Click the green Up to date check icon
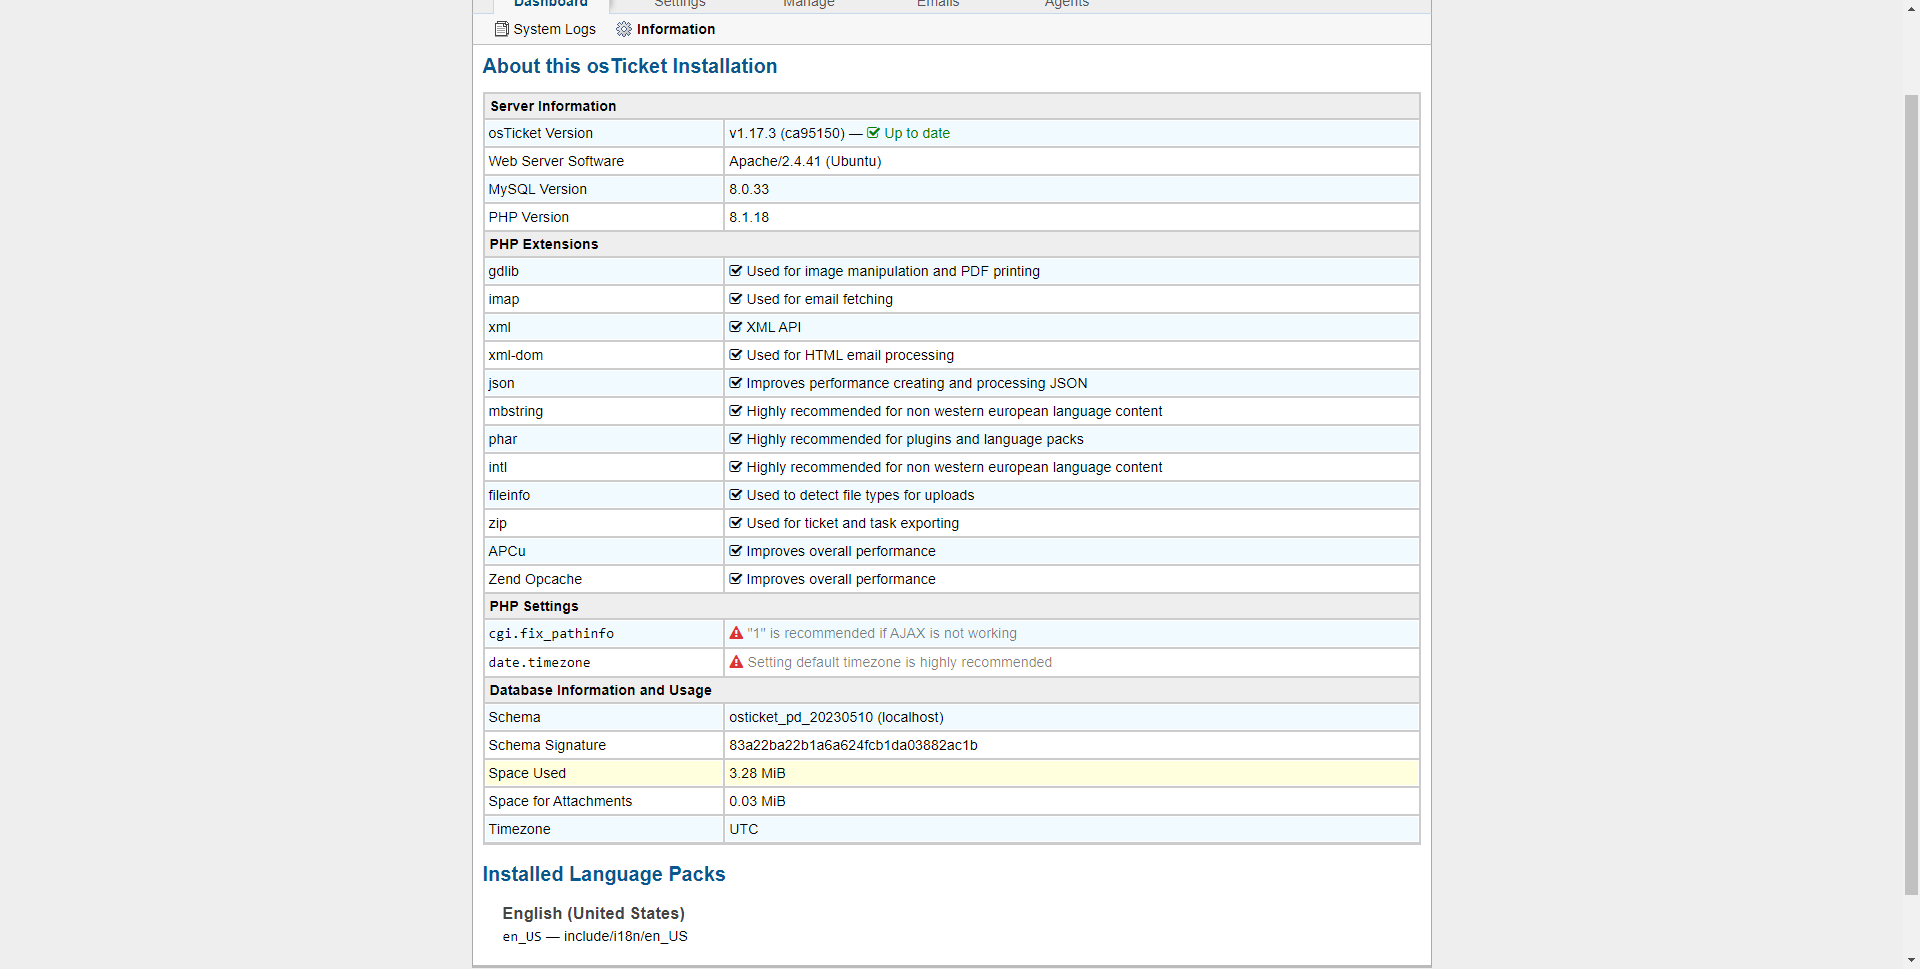The image size is (1920, 969). point(873,133)
